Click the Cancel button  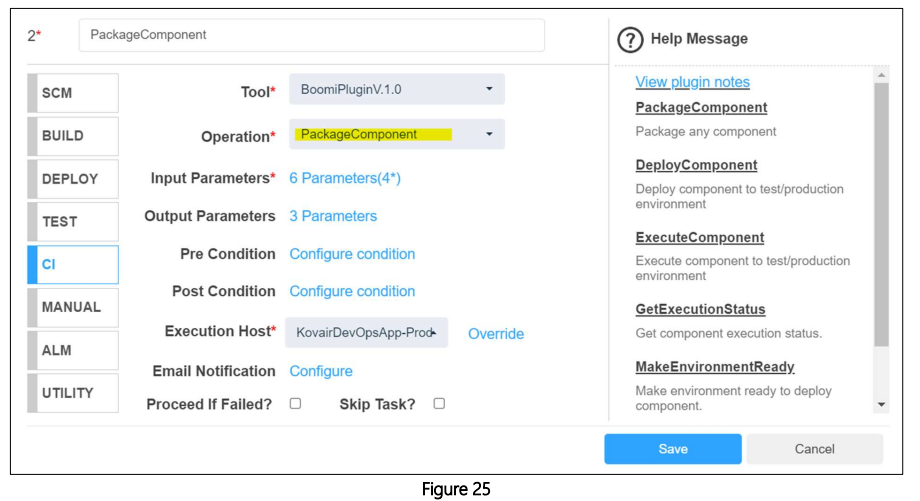(814, 449)
